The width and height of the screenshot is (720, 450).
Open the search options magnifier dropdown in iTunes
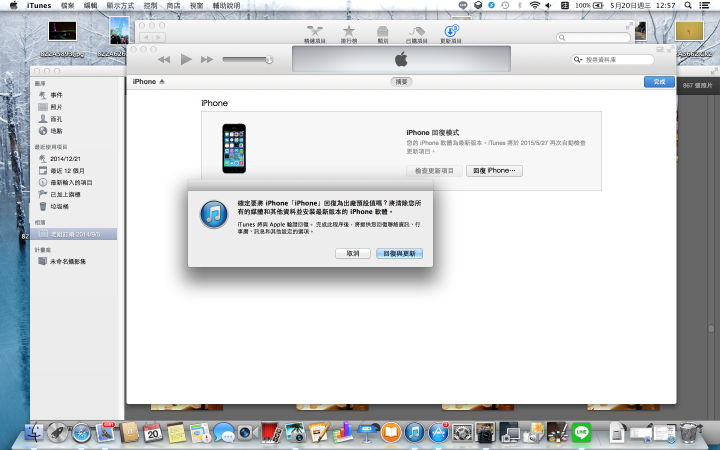(578, 60)
